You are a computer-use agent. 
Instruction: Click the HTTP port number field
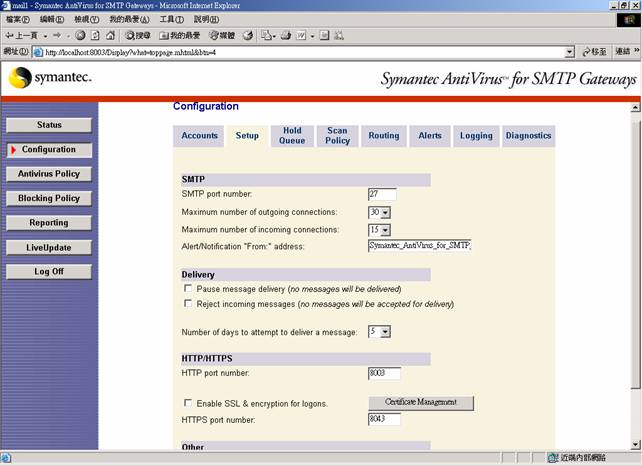click(x=384, y=373)
